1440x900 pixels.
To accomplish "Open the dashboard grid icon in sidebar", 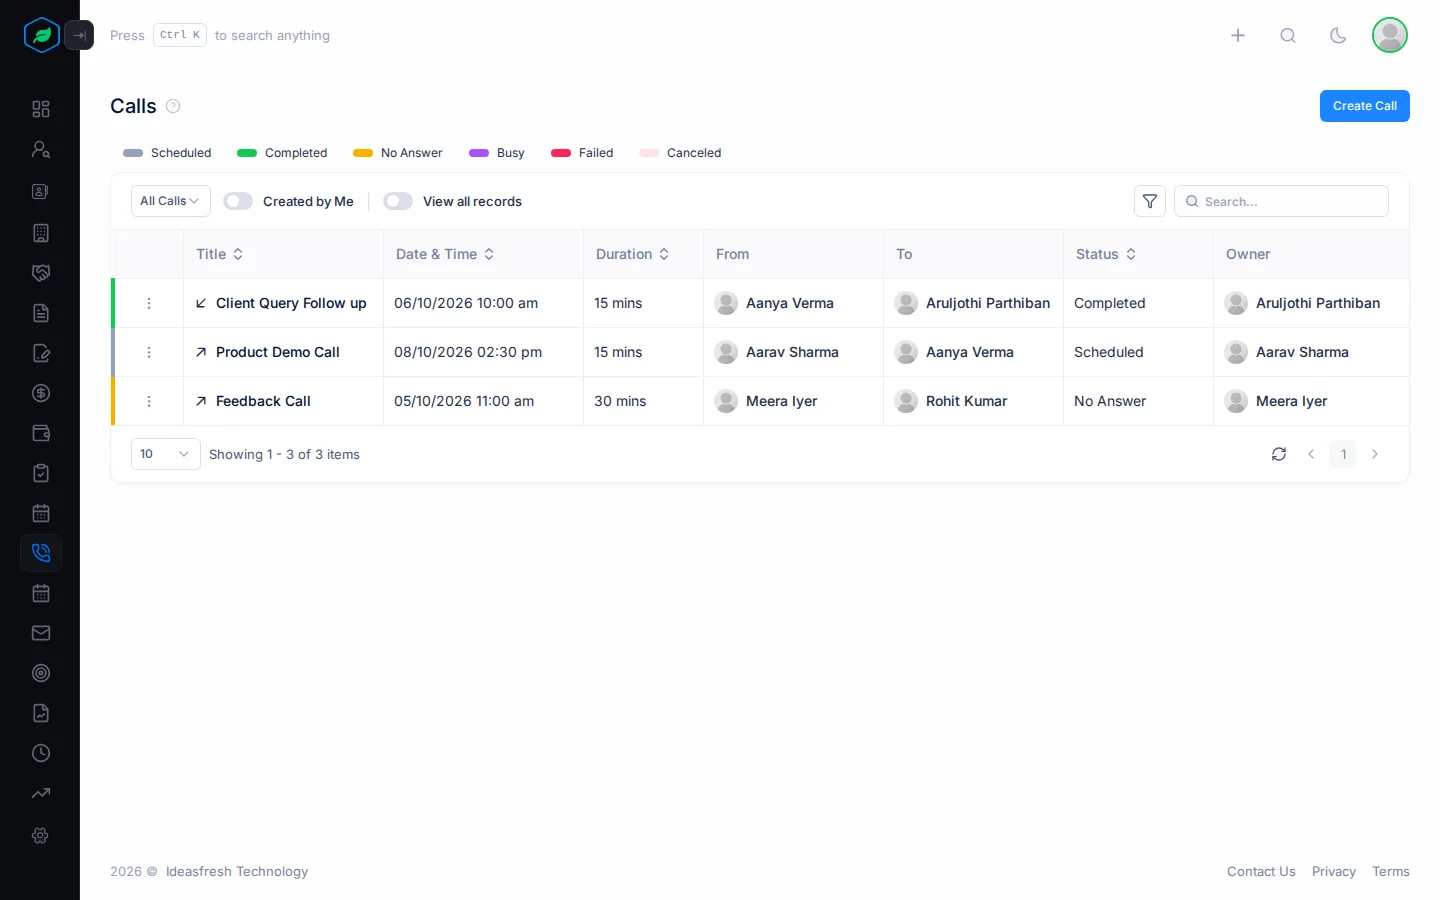I will coord(41,109).
